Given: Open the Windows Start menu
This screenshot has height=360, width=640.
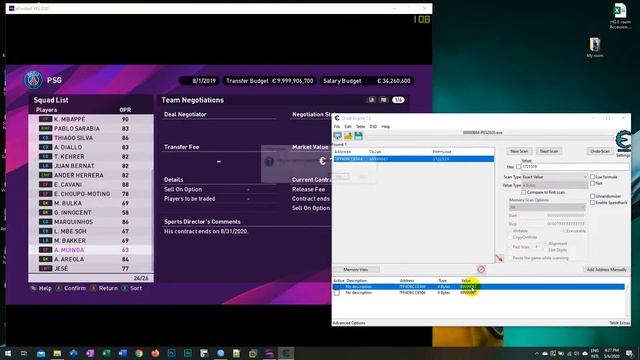Looking at the screenshot, I should click(x=8, y=353).
